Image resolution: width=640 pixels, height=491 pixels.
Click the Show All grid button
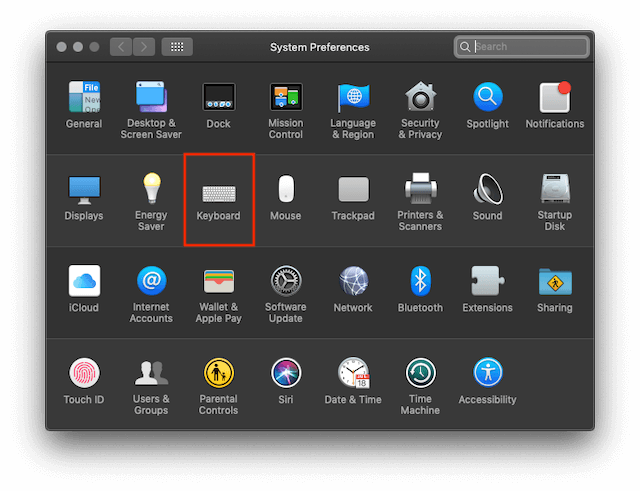177,47
